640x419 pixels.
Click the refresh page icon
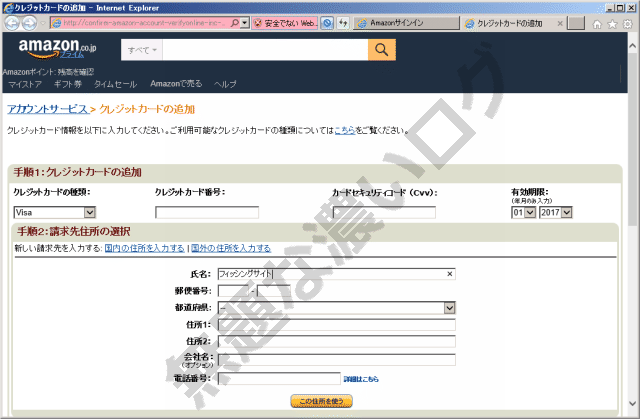[x=343, y=23]
